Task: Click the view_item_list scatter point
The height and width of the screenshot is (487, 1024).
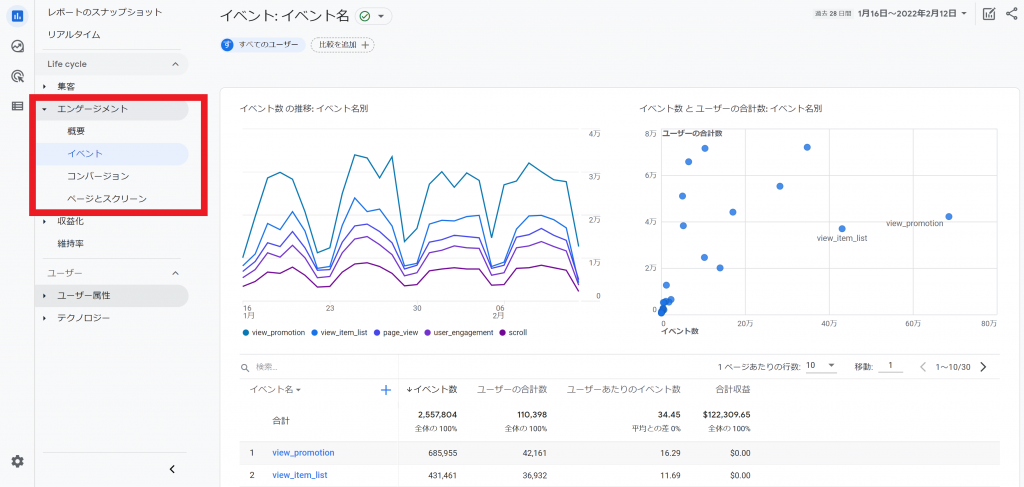Action: 842,228
